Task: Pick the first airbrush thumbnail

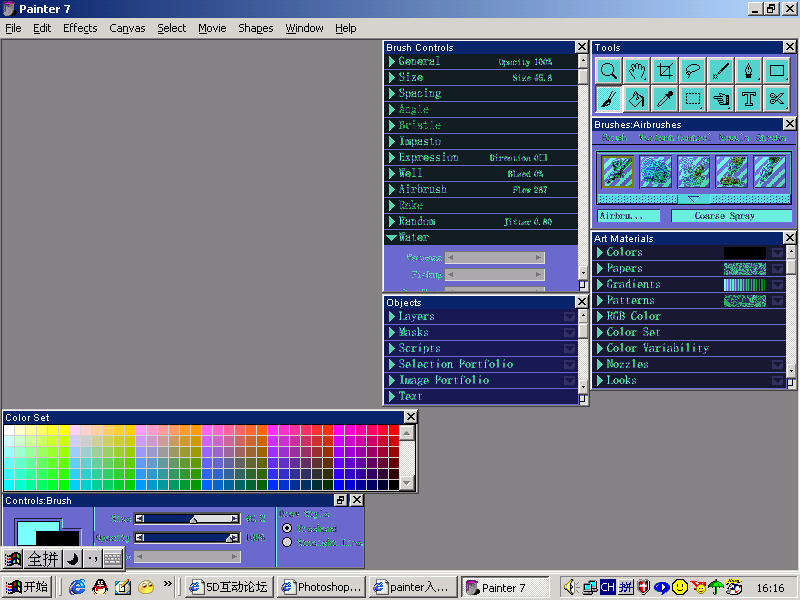Action: 617,172
